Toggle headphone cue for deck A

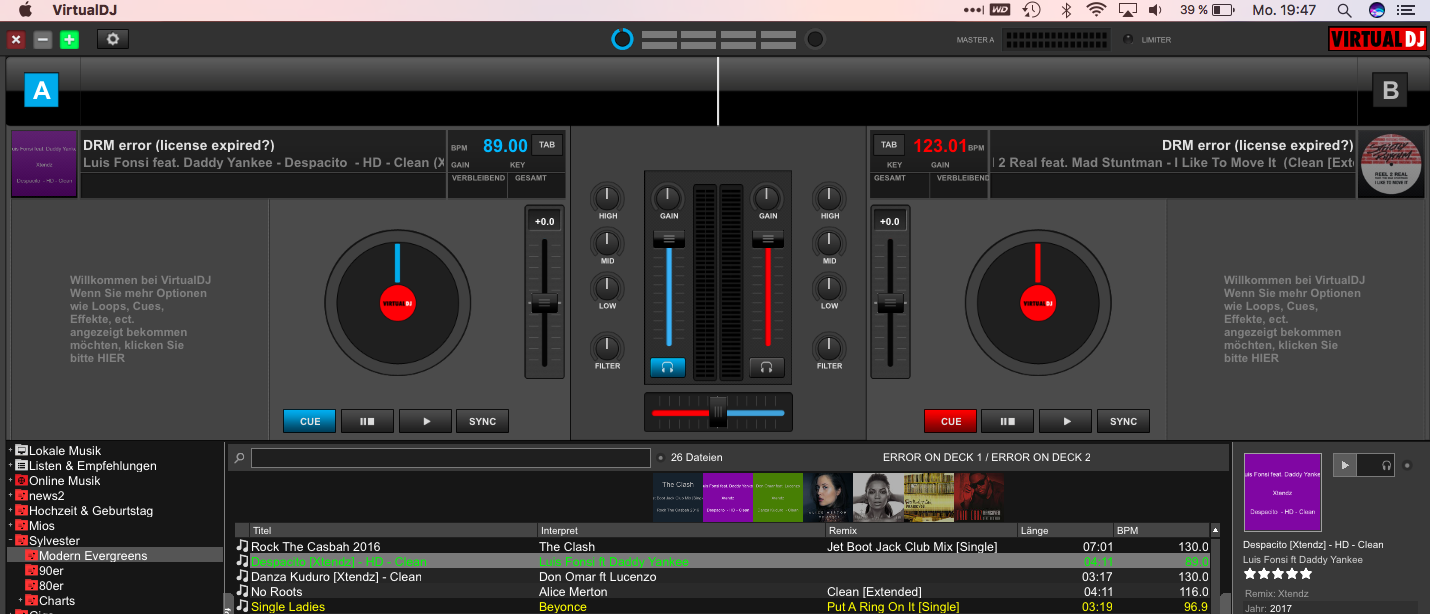(667, 368)
